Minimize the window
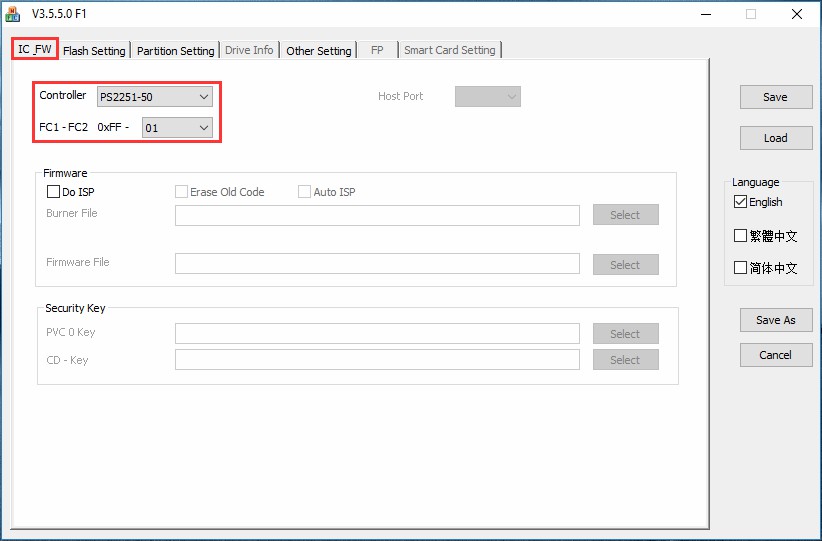Screen dimensions: 822x541 706,14
